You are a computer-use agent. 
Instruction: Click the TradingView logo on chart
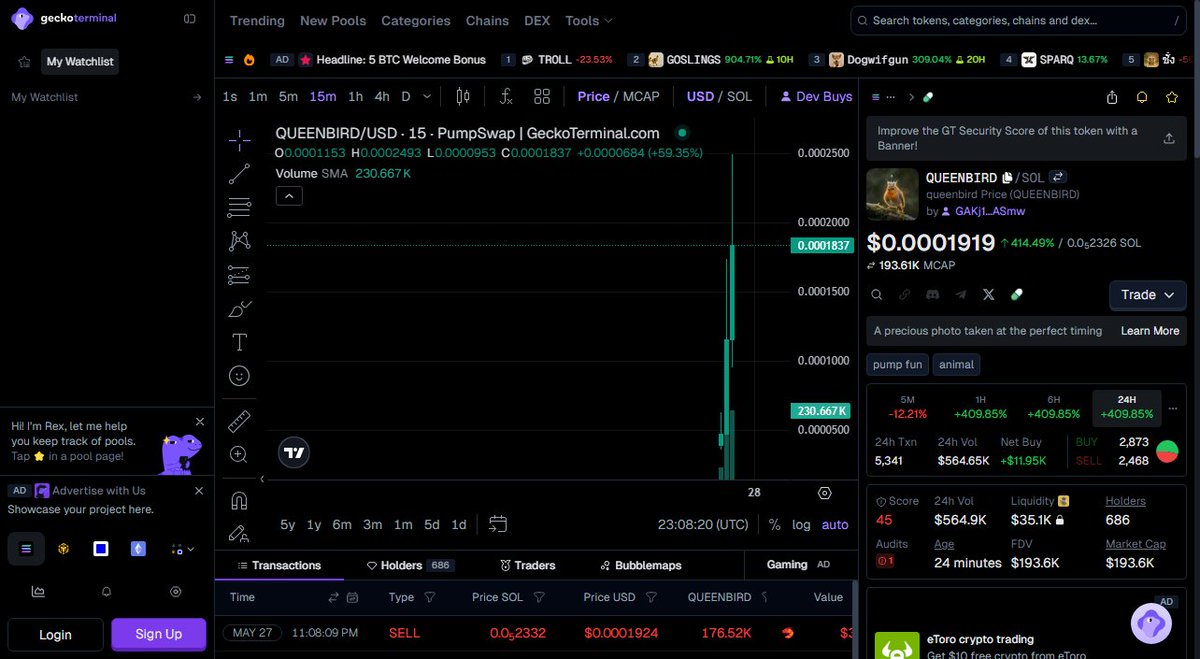[x=294, y=453]
